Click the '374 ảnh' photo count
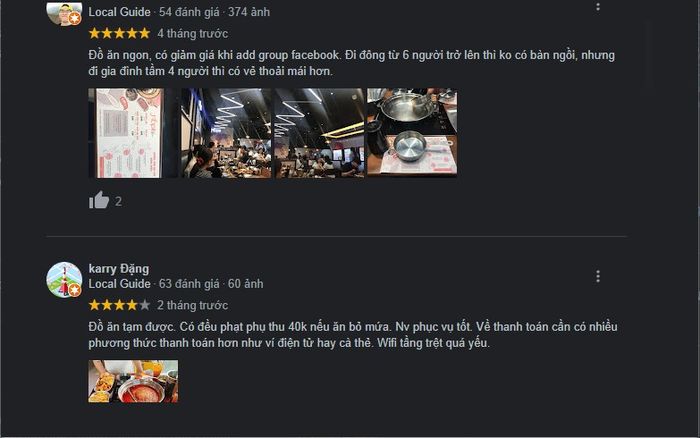700x438 pixels. (249, 12)
